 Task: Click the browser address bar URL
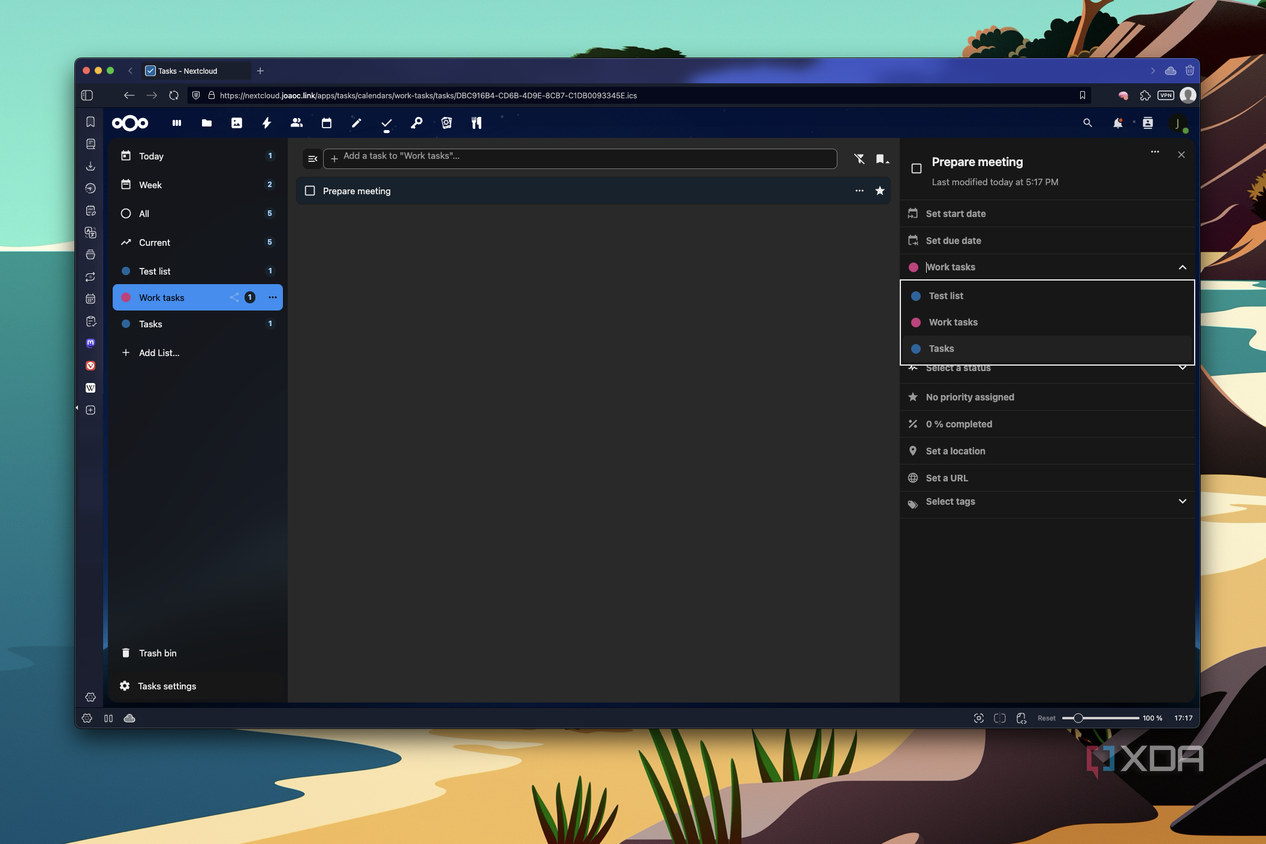pyautogui.click(x=428, y=95)
